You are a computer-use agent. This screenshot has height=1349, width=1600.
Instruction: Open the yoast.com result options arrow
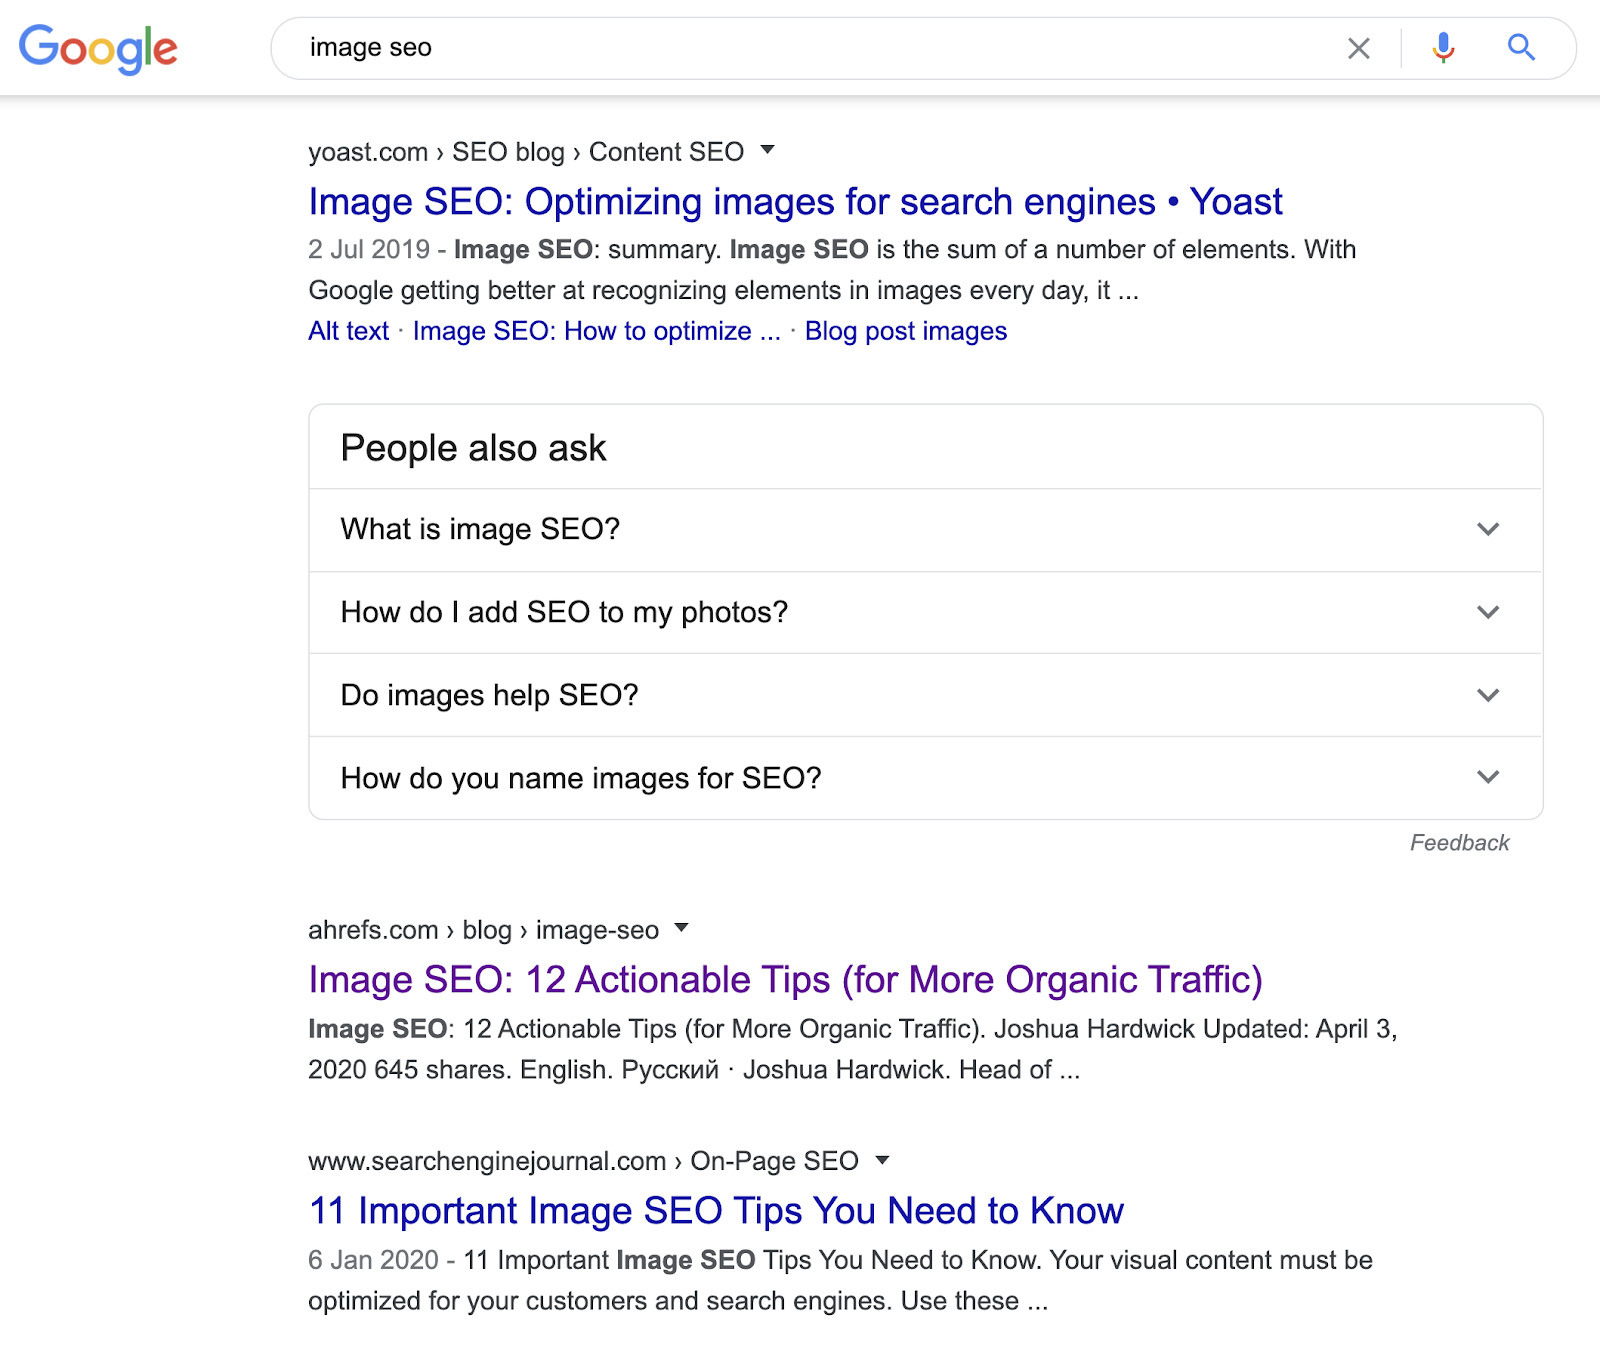coord(768,150)
